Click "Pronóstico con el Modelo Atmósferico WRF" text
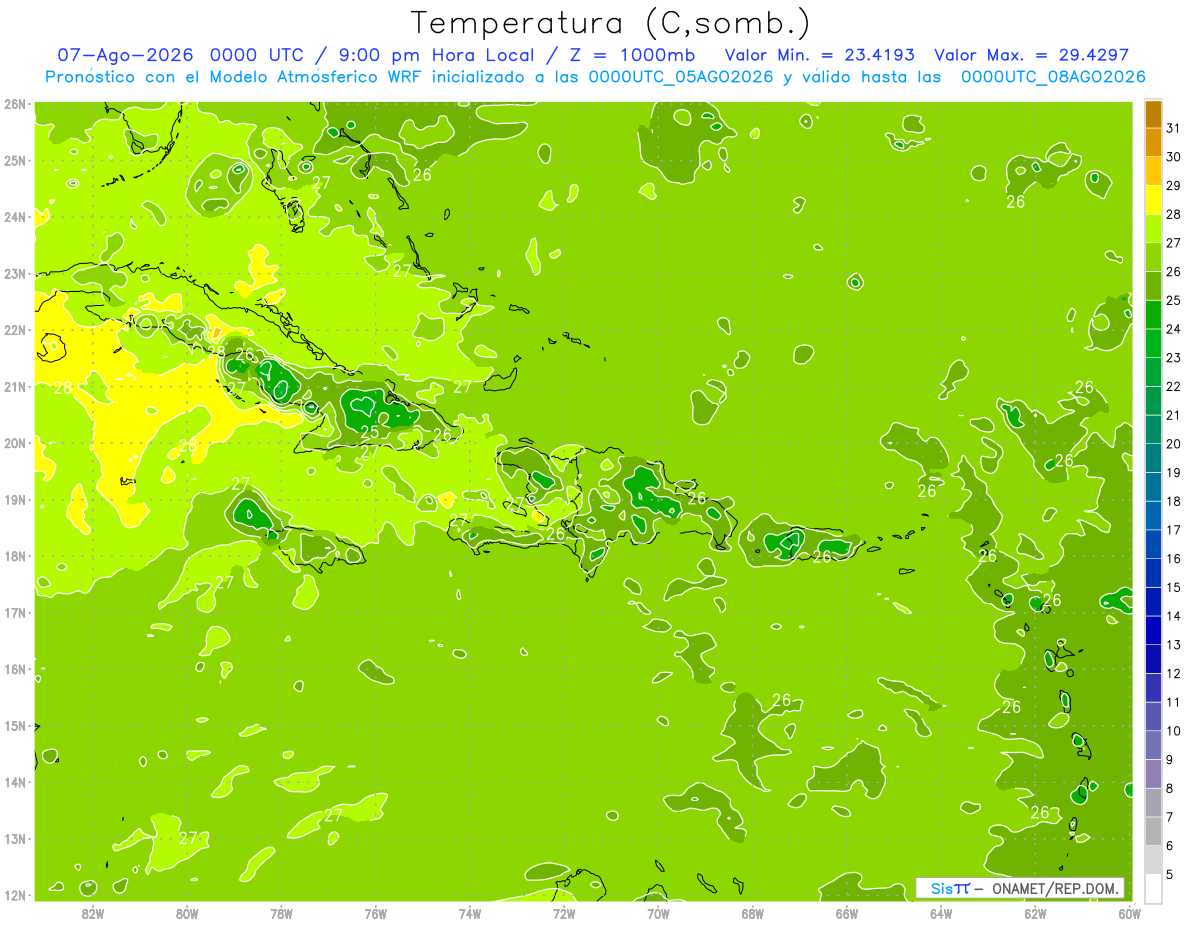 click(235, 77)
